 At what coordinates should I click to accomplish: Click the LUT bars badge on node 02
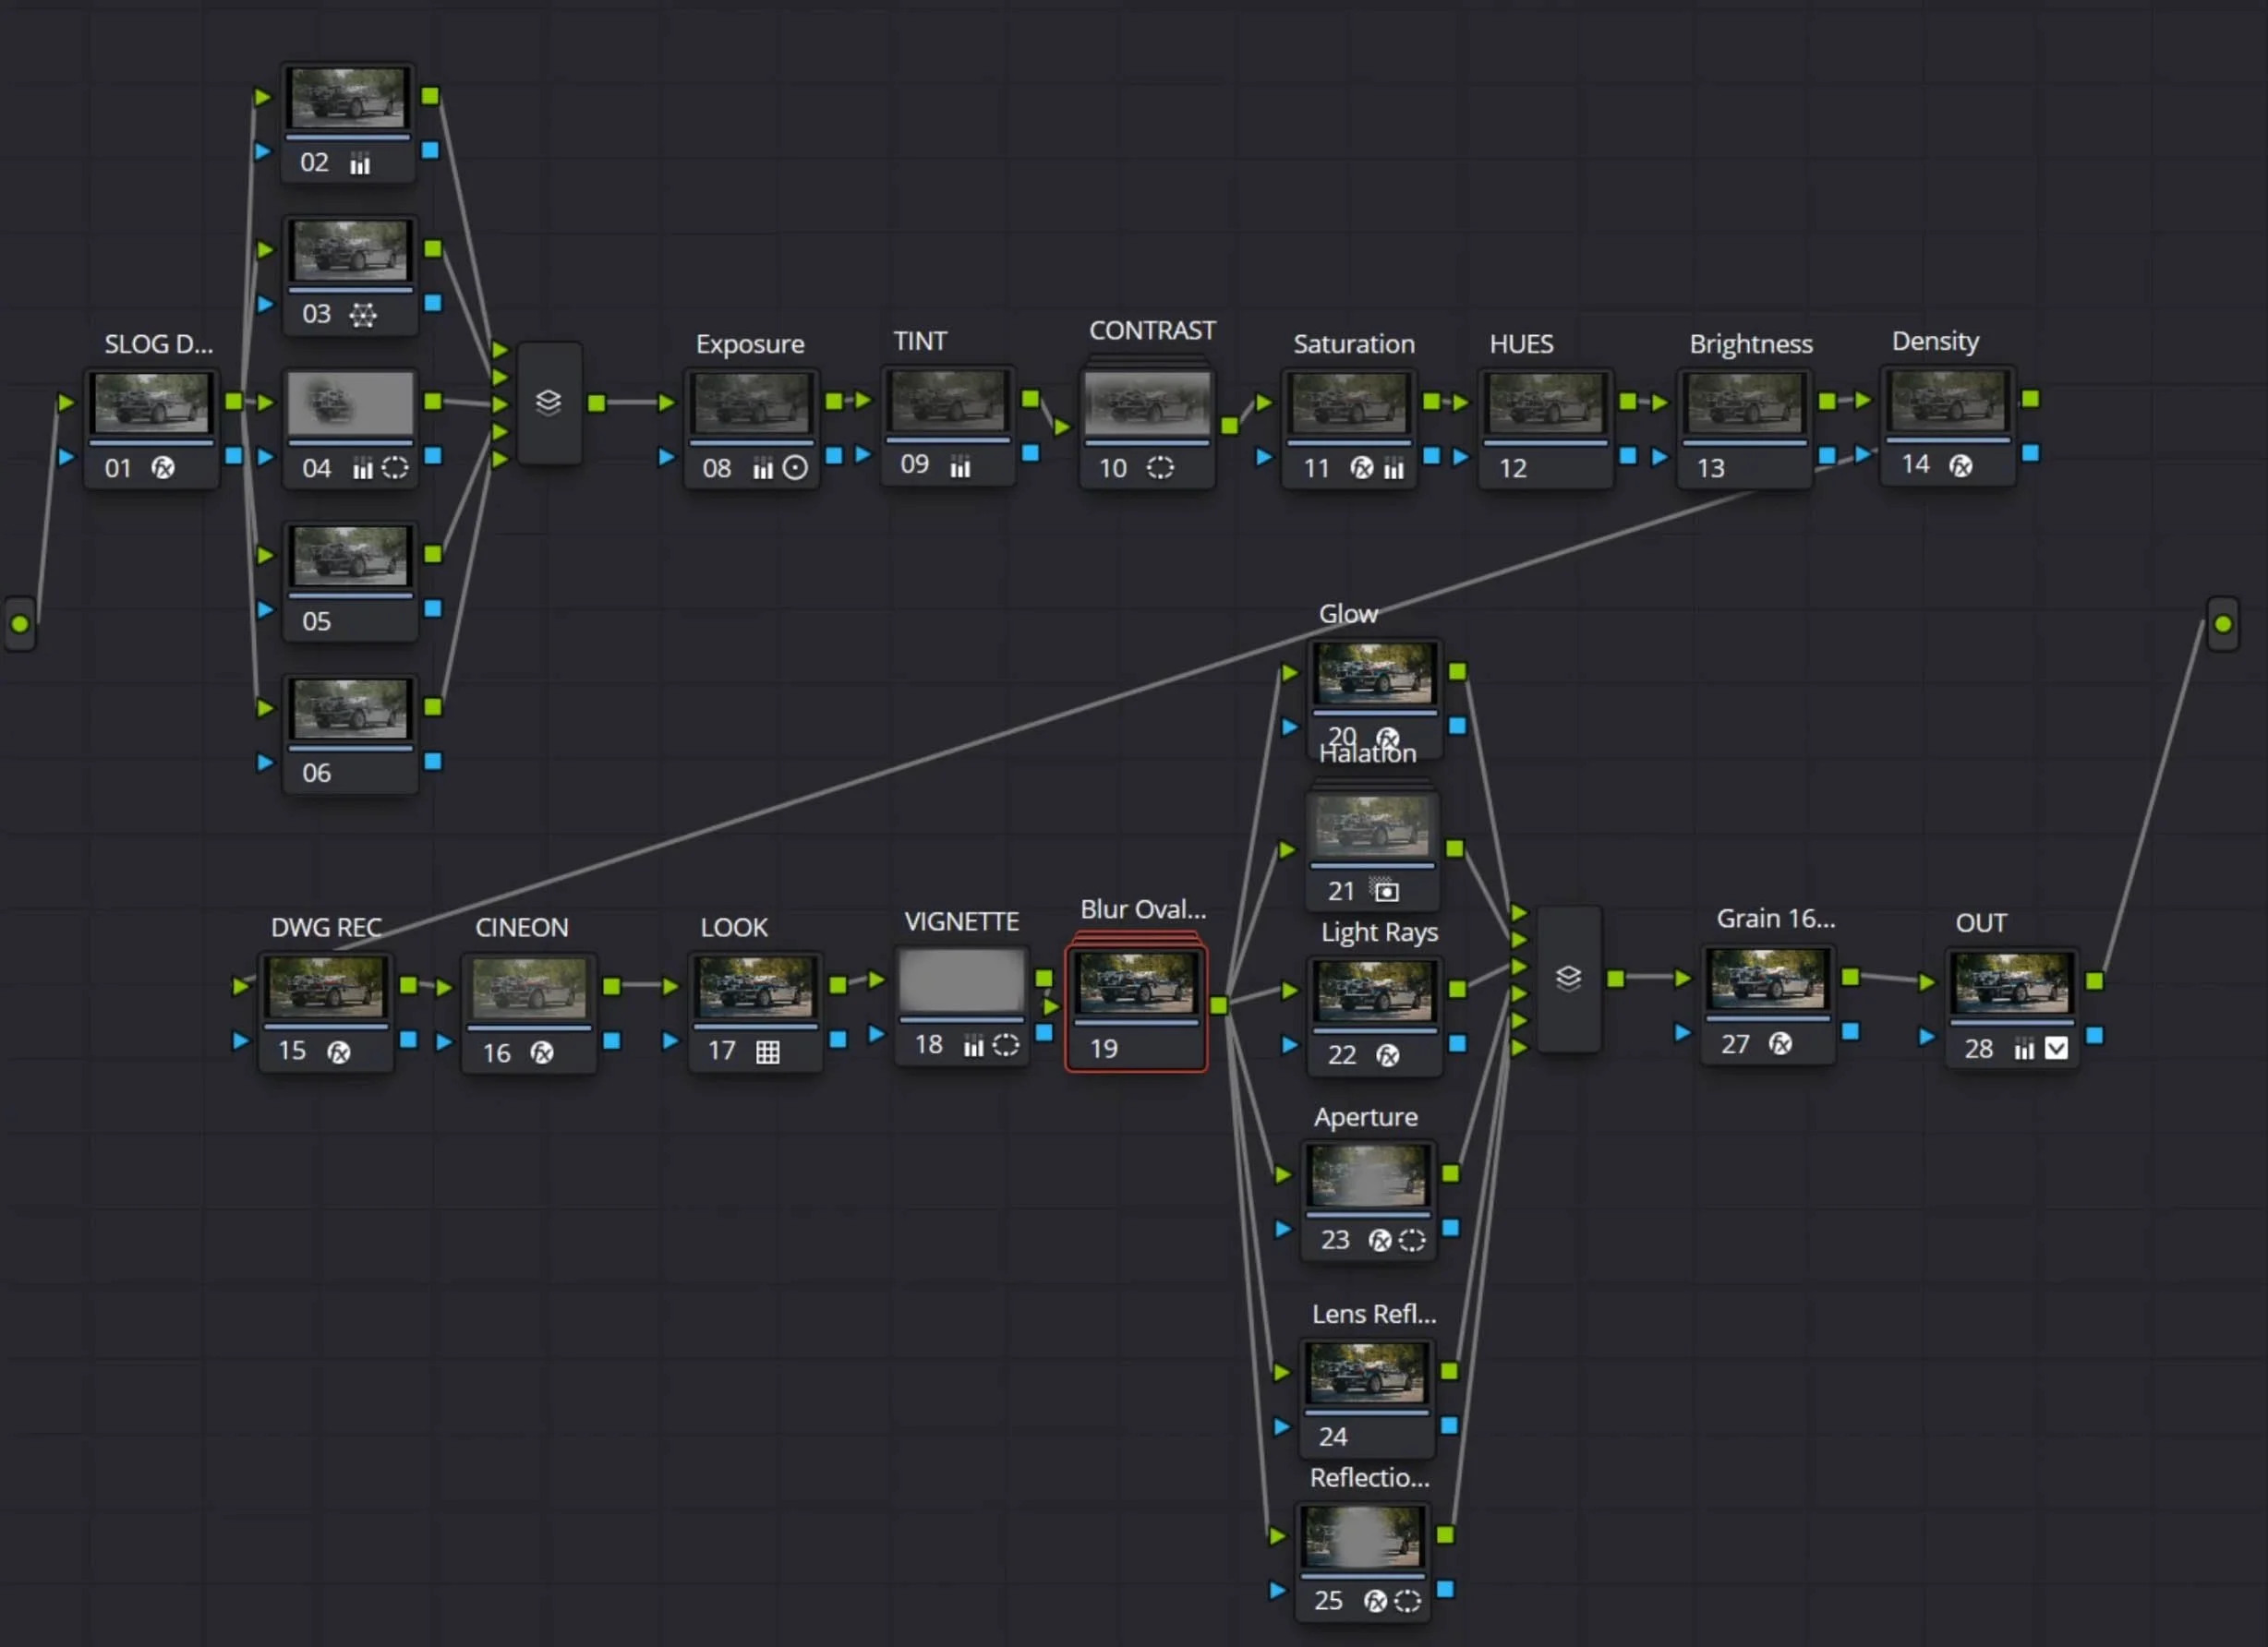click(x=361, y=162)
